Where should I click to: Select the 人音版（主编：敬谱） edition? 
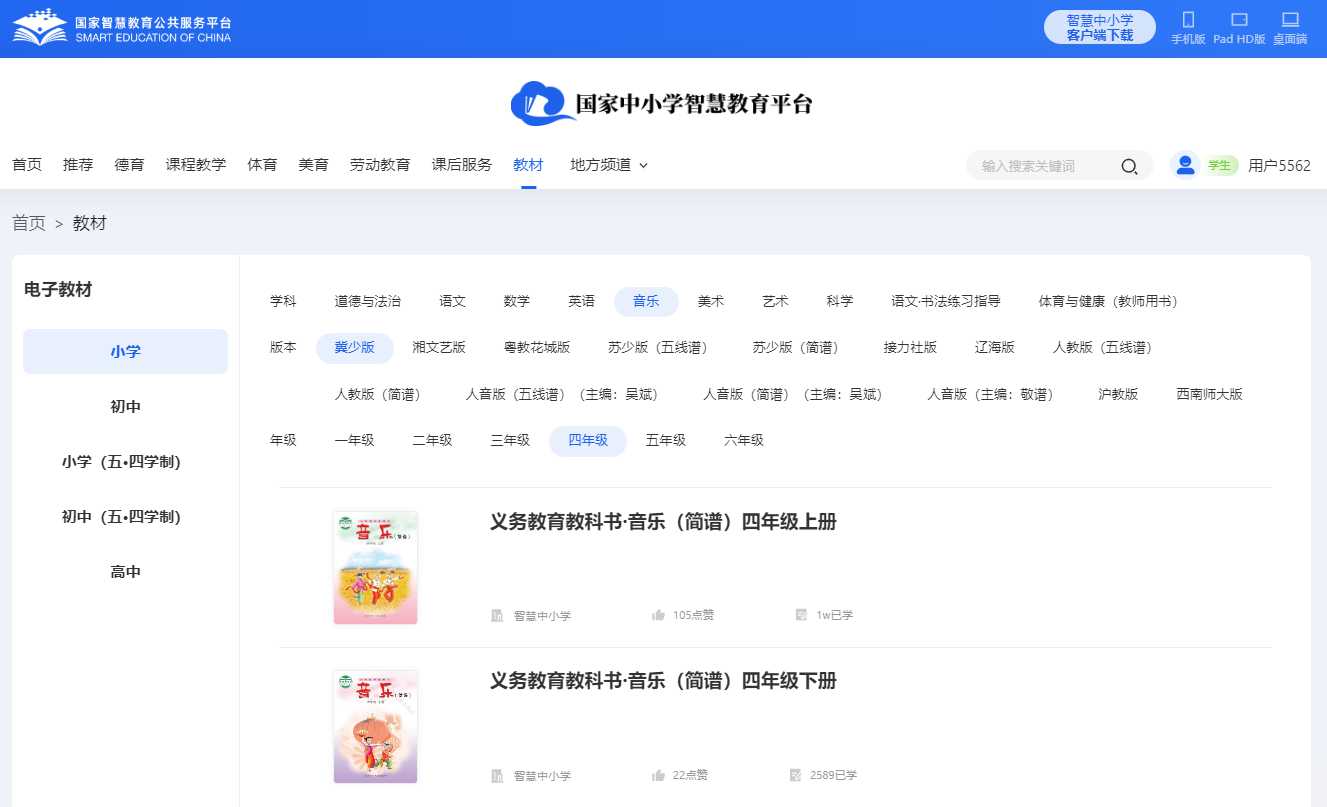993,394
